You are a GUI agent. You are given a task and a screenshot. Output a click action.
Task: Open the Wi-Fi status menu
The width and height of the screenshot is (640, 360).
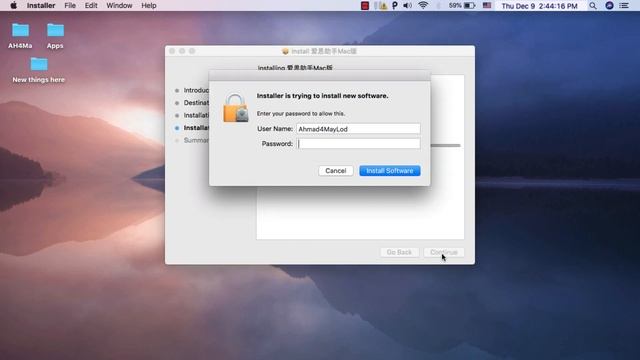pyautogui.click(x=423, y=5)
